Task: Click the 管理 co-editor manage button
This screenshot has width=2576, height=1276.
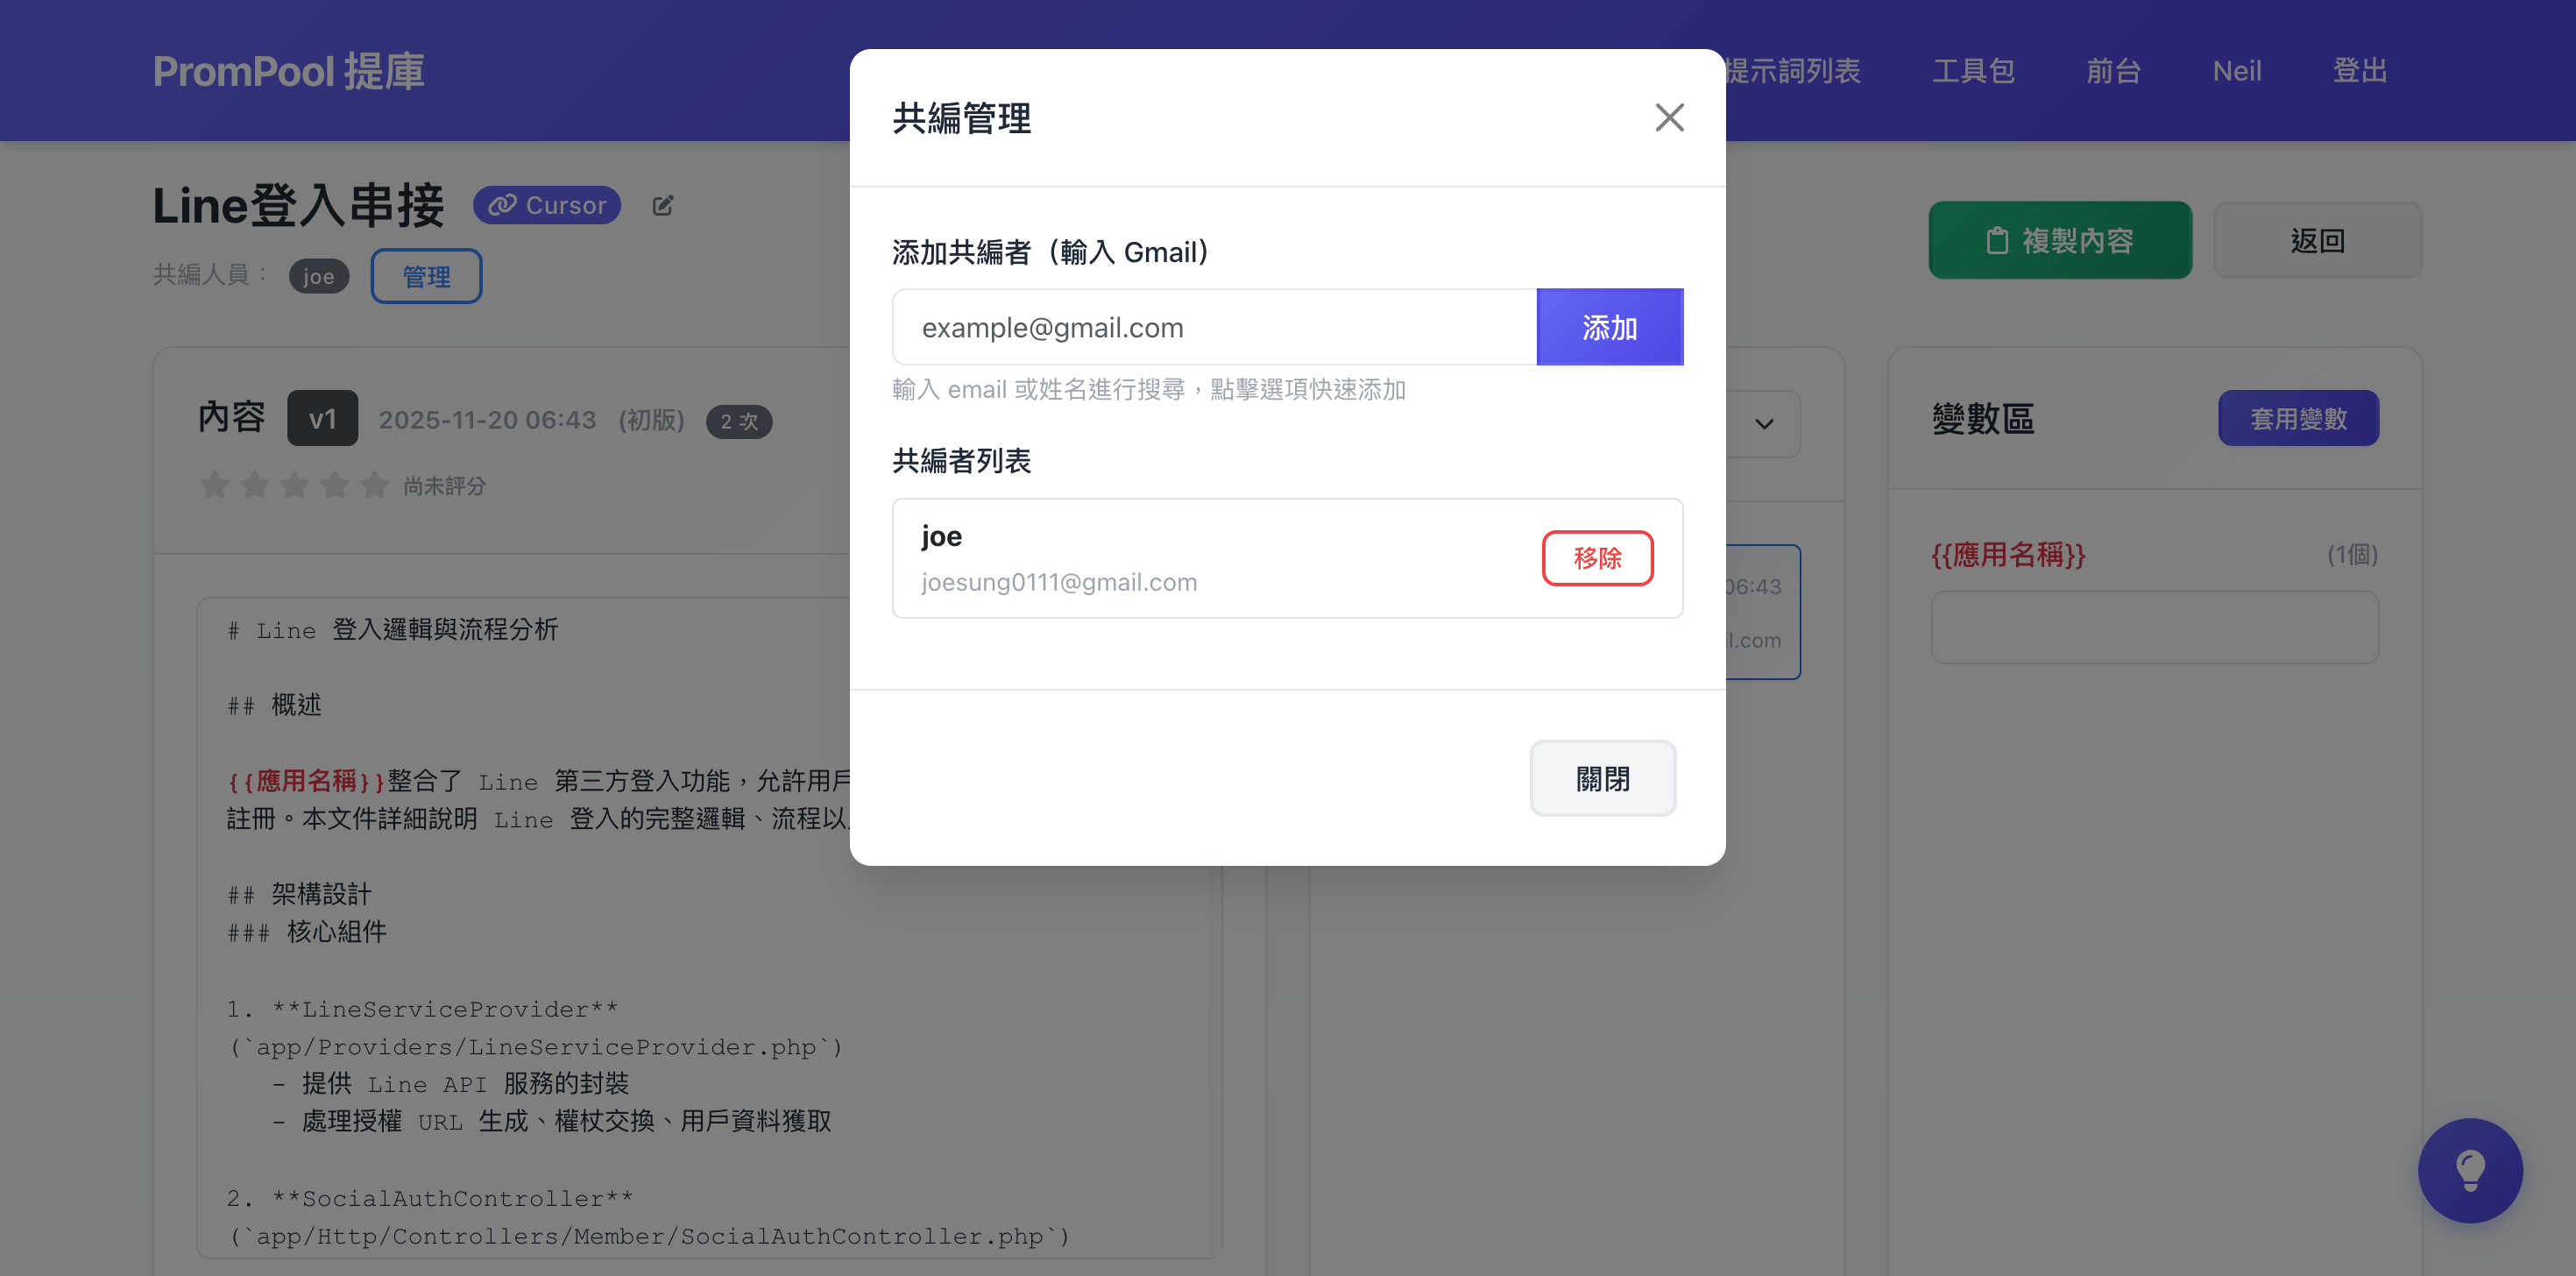Action: 426,276
